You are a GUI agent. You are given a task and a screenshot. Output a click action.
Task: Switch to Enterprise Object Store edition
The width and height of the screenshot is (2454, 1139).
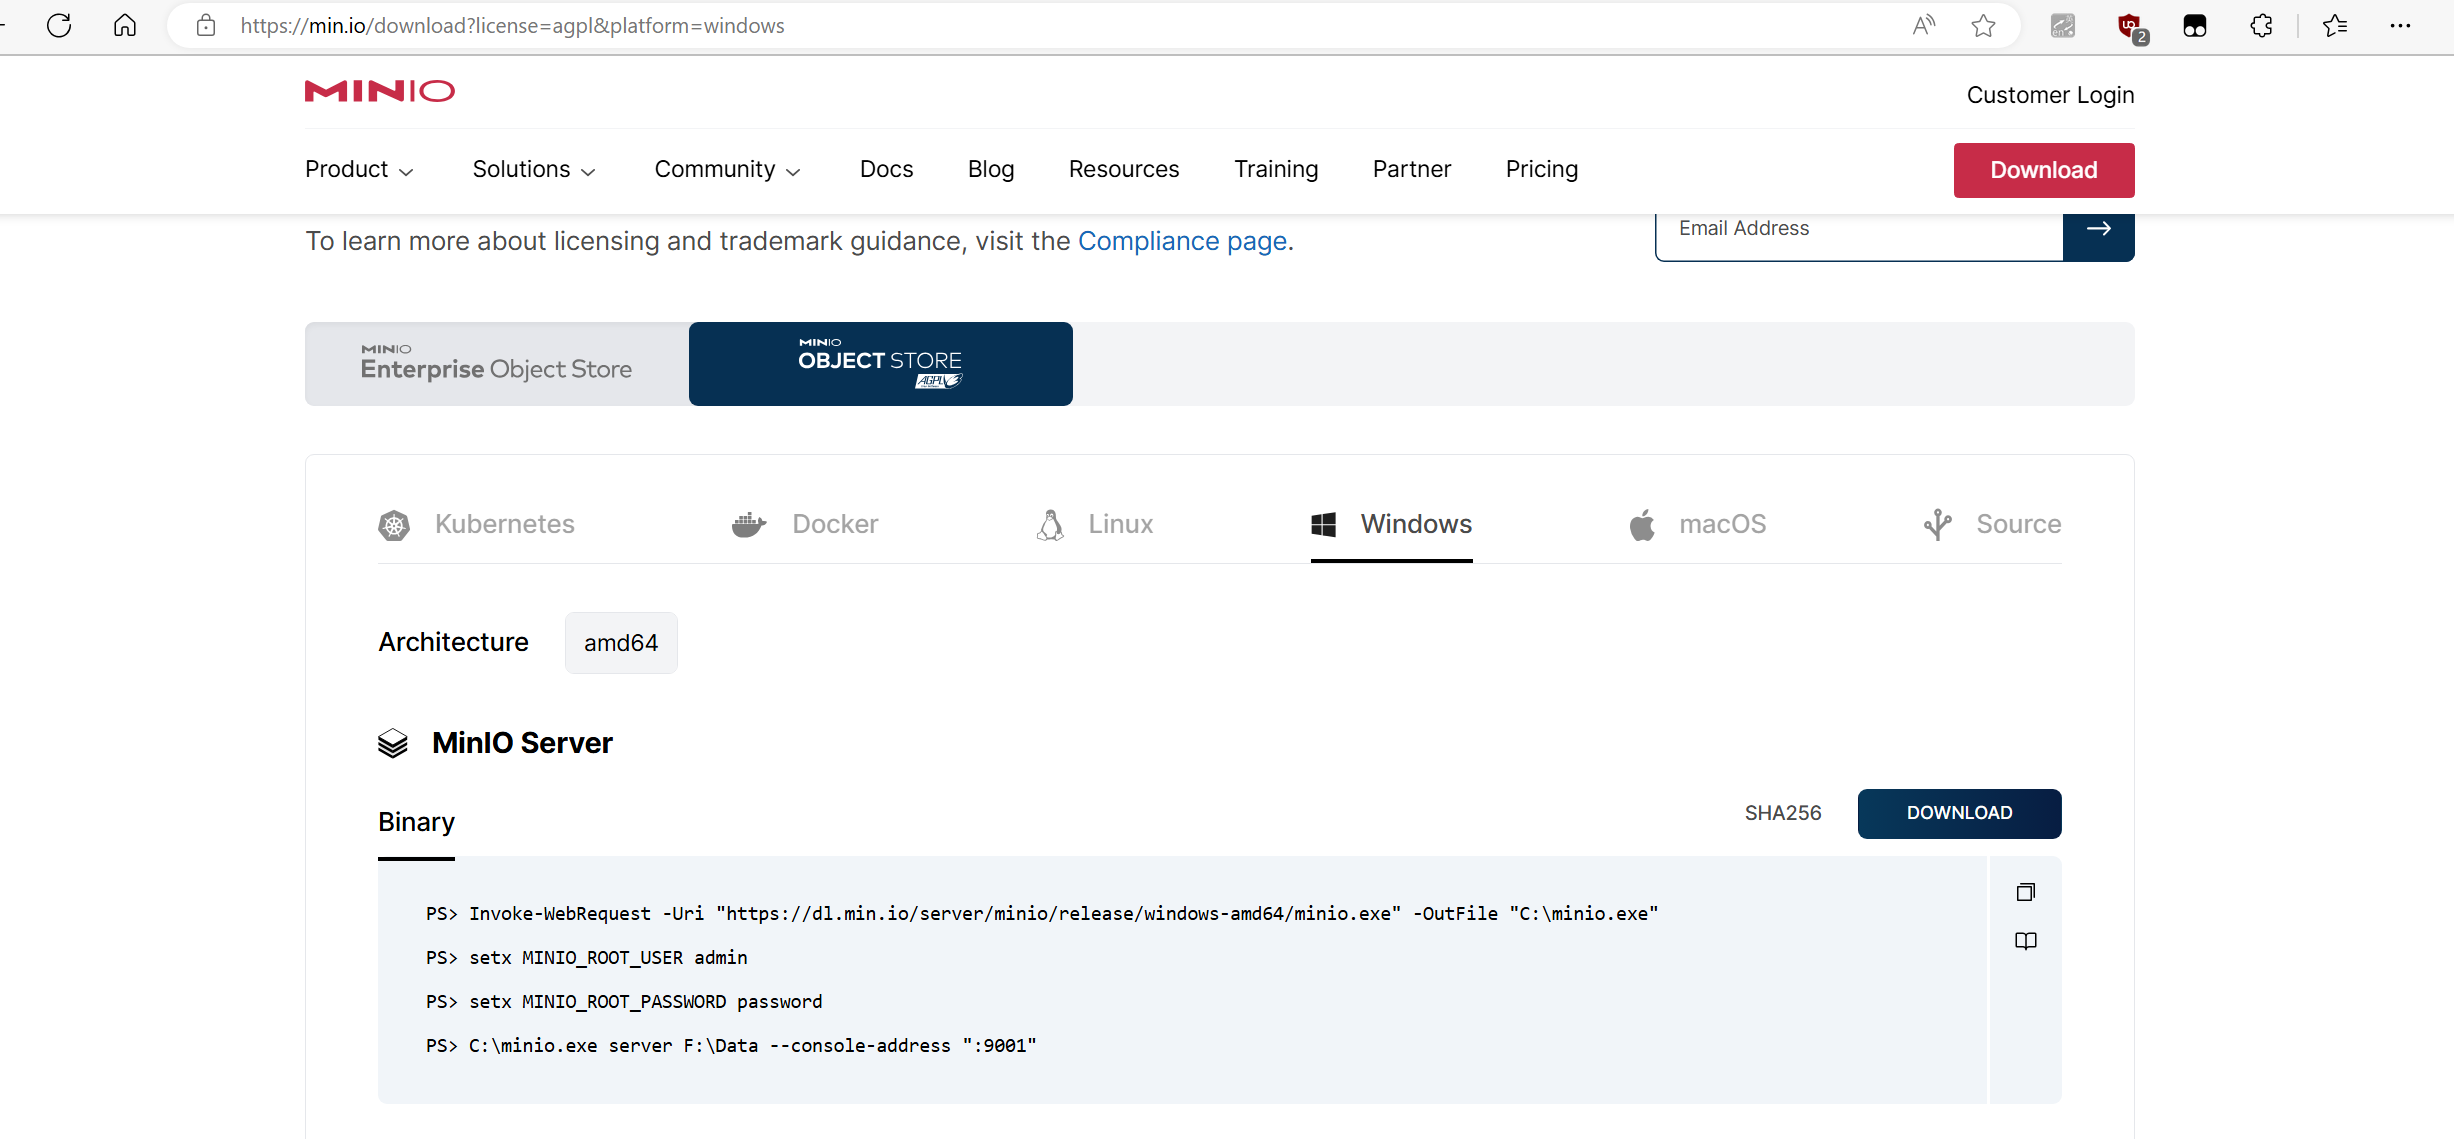tap(496, 364)
